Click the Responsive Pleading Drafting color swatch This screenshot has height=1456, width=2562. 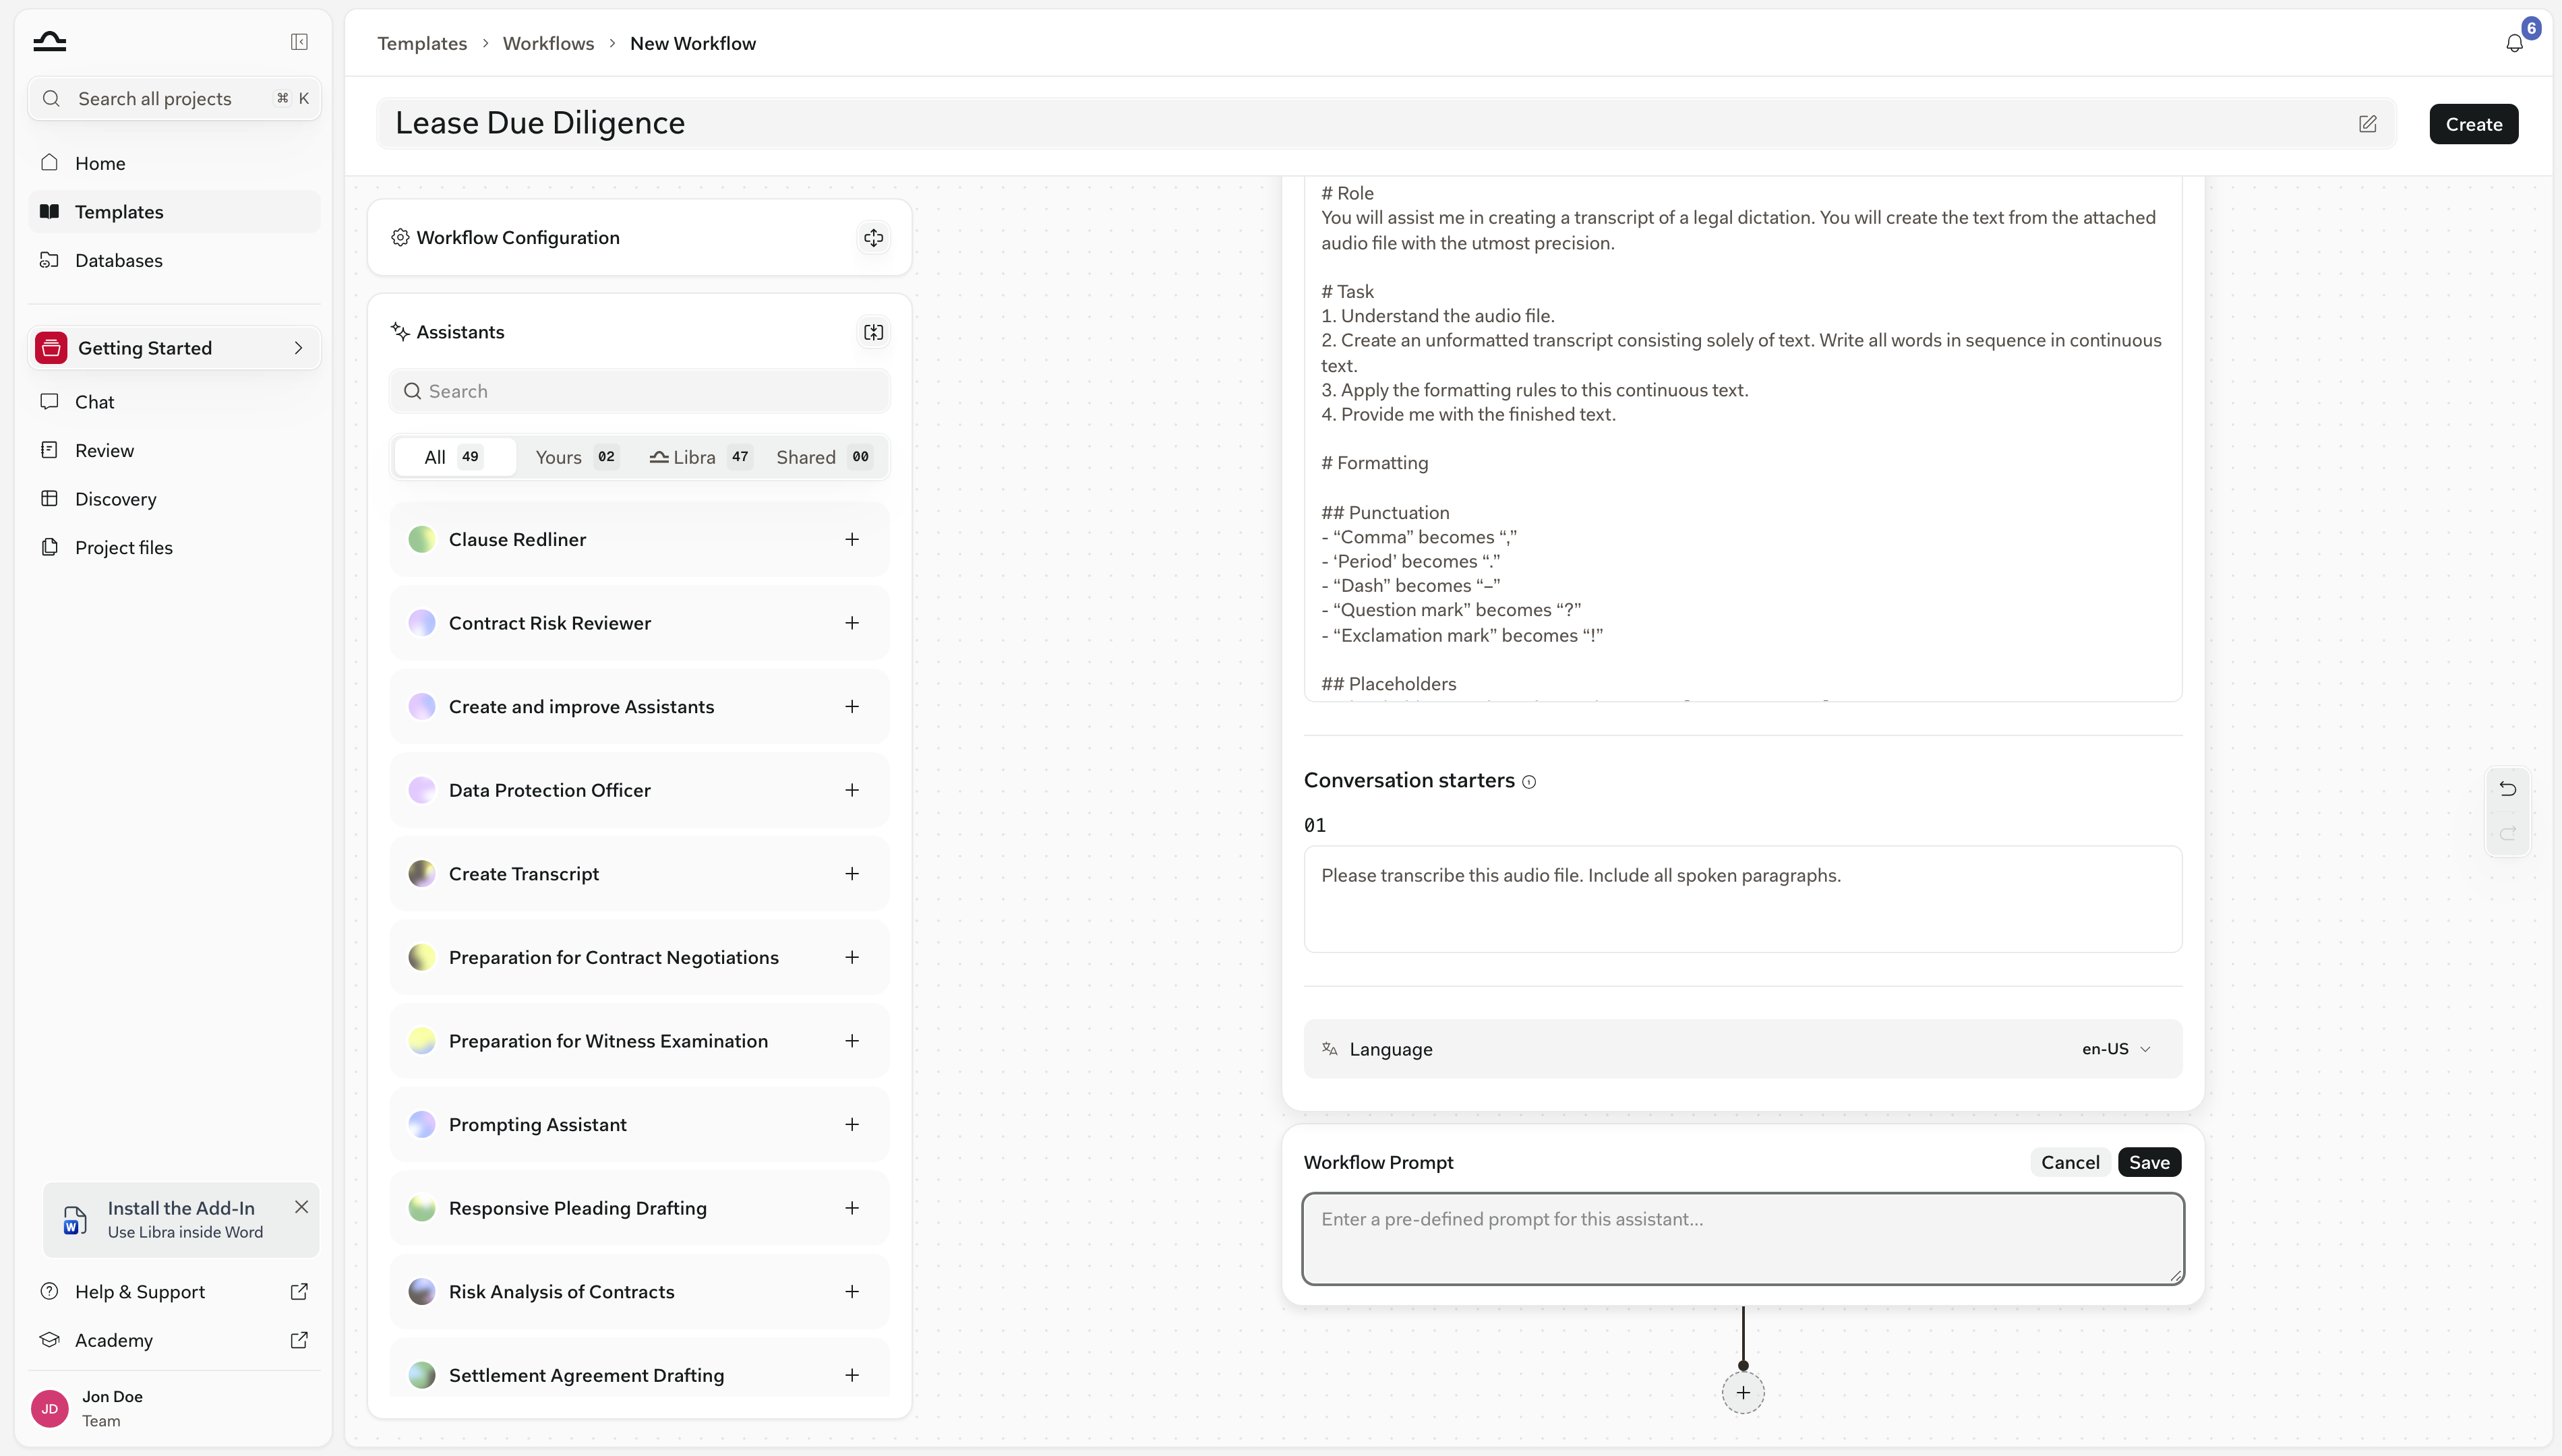point(422,1208)
